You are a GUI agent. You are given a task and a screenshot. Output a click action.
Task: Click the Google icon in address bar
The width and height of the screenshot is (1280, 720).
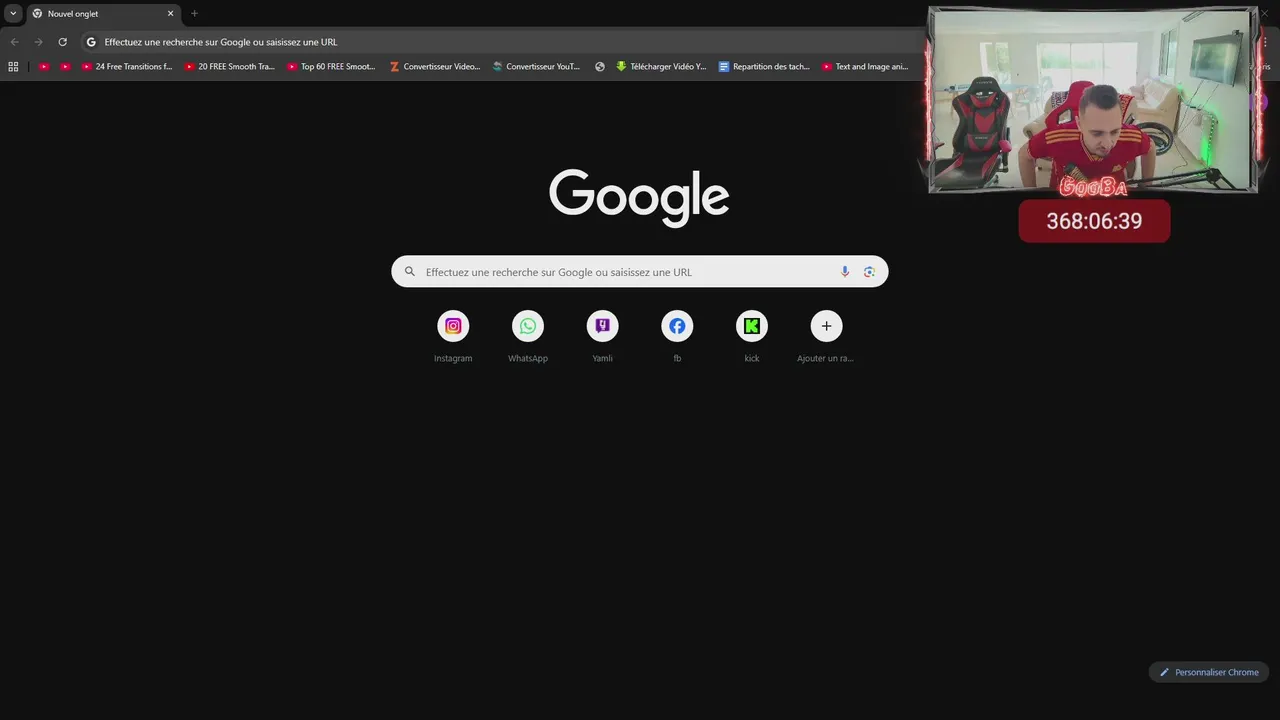point(91,42)
